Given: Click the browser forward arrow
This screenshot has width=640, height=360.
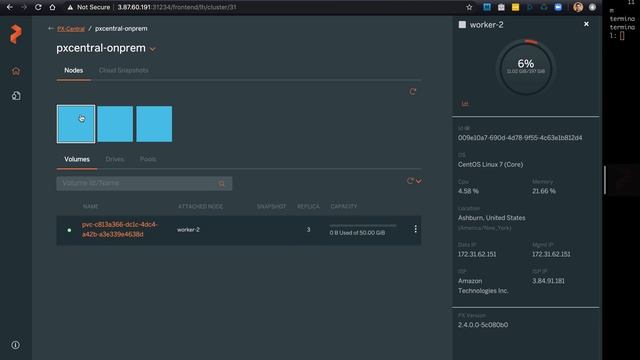Looking at the screenshot, I should 24,7.
